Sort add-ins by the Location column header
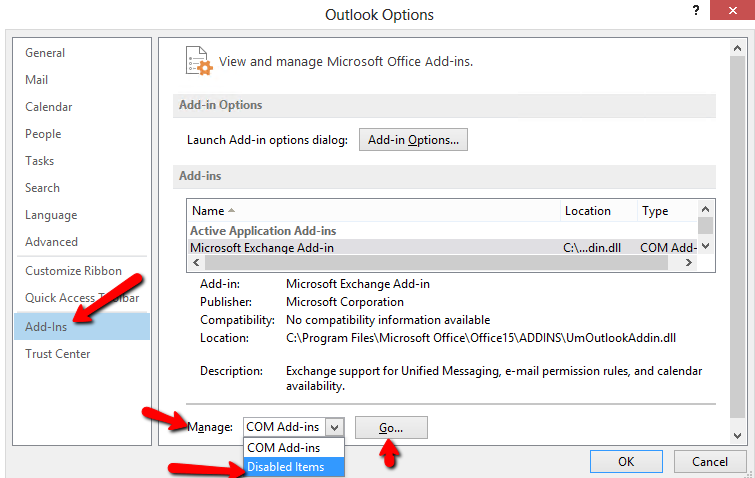 point(599,211)
